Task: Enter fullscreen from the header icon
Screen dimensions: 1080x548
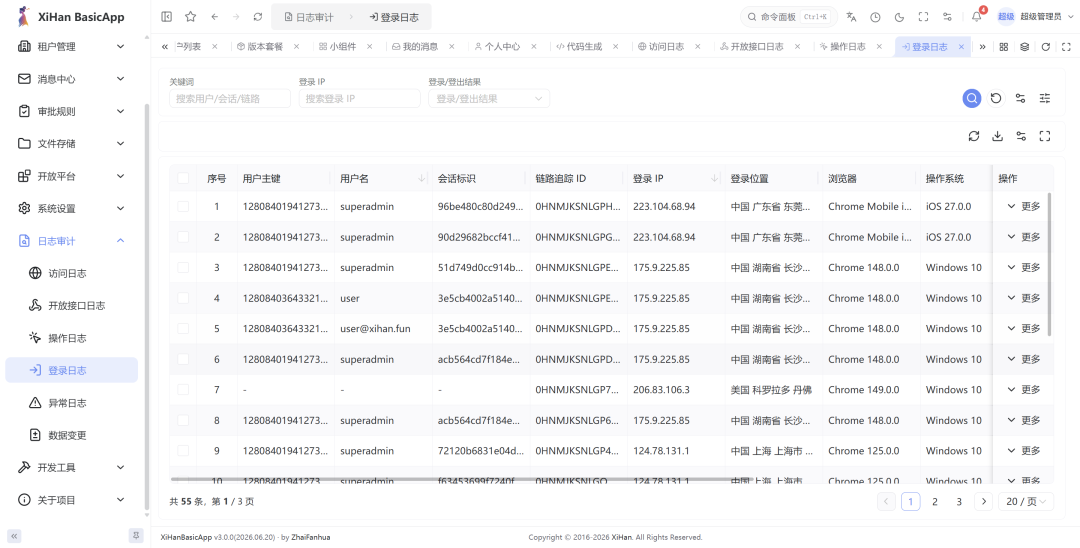Action: click(924, 17)
